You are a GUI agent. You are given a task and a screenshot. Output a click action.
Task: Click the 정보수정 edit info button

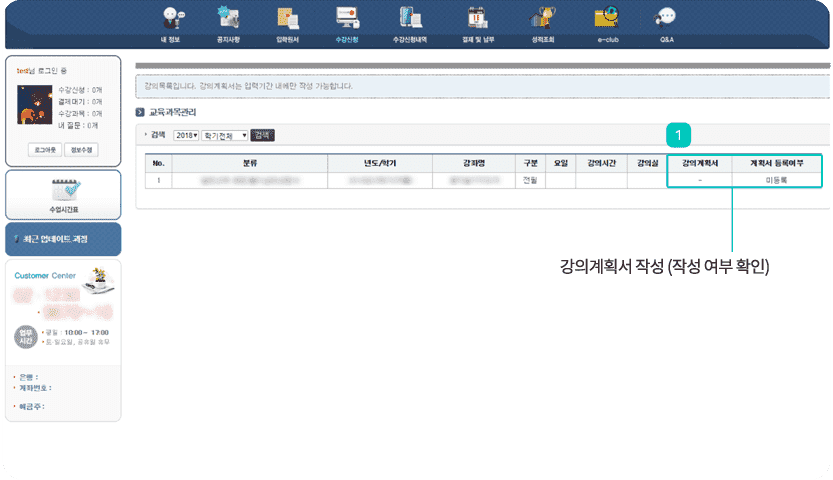tap(82, 148)
